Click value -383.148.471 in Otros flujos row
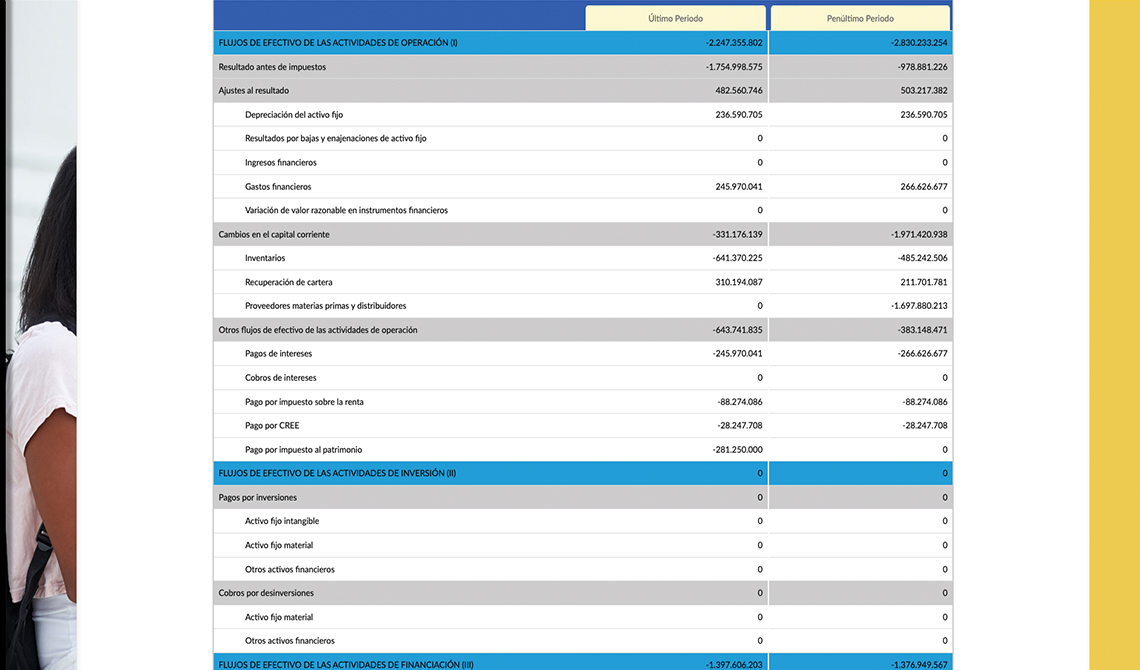Viewport: 1140px width, 670px height. pos(923,330)
